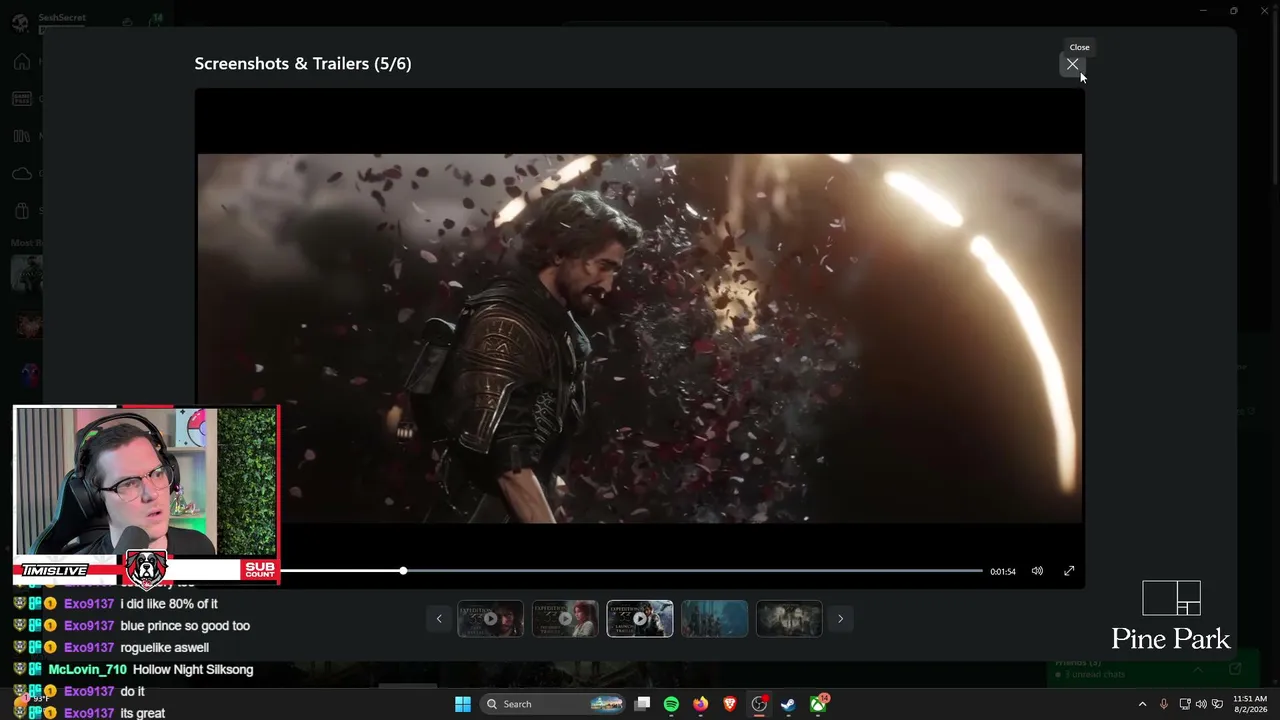Click the 0:01:54 trailer time readout

(x=1003, y=572)
